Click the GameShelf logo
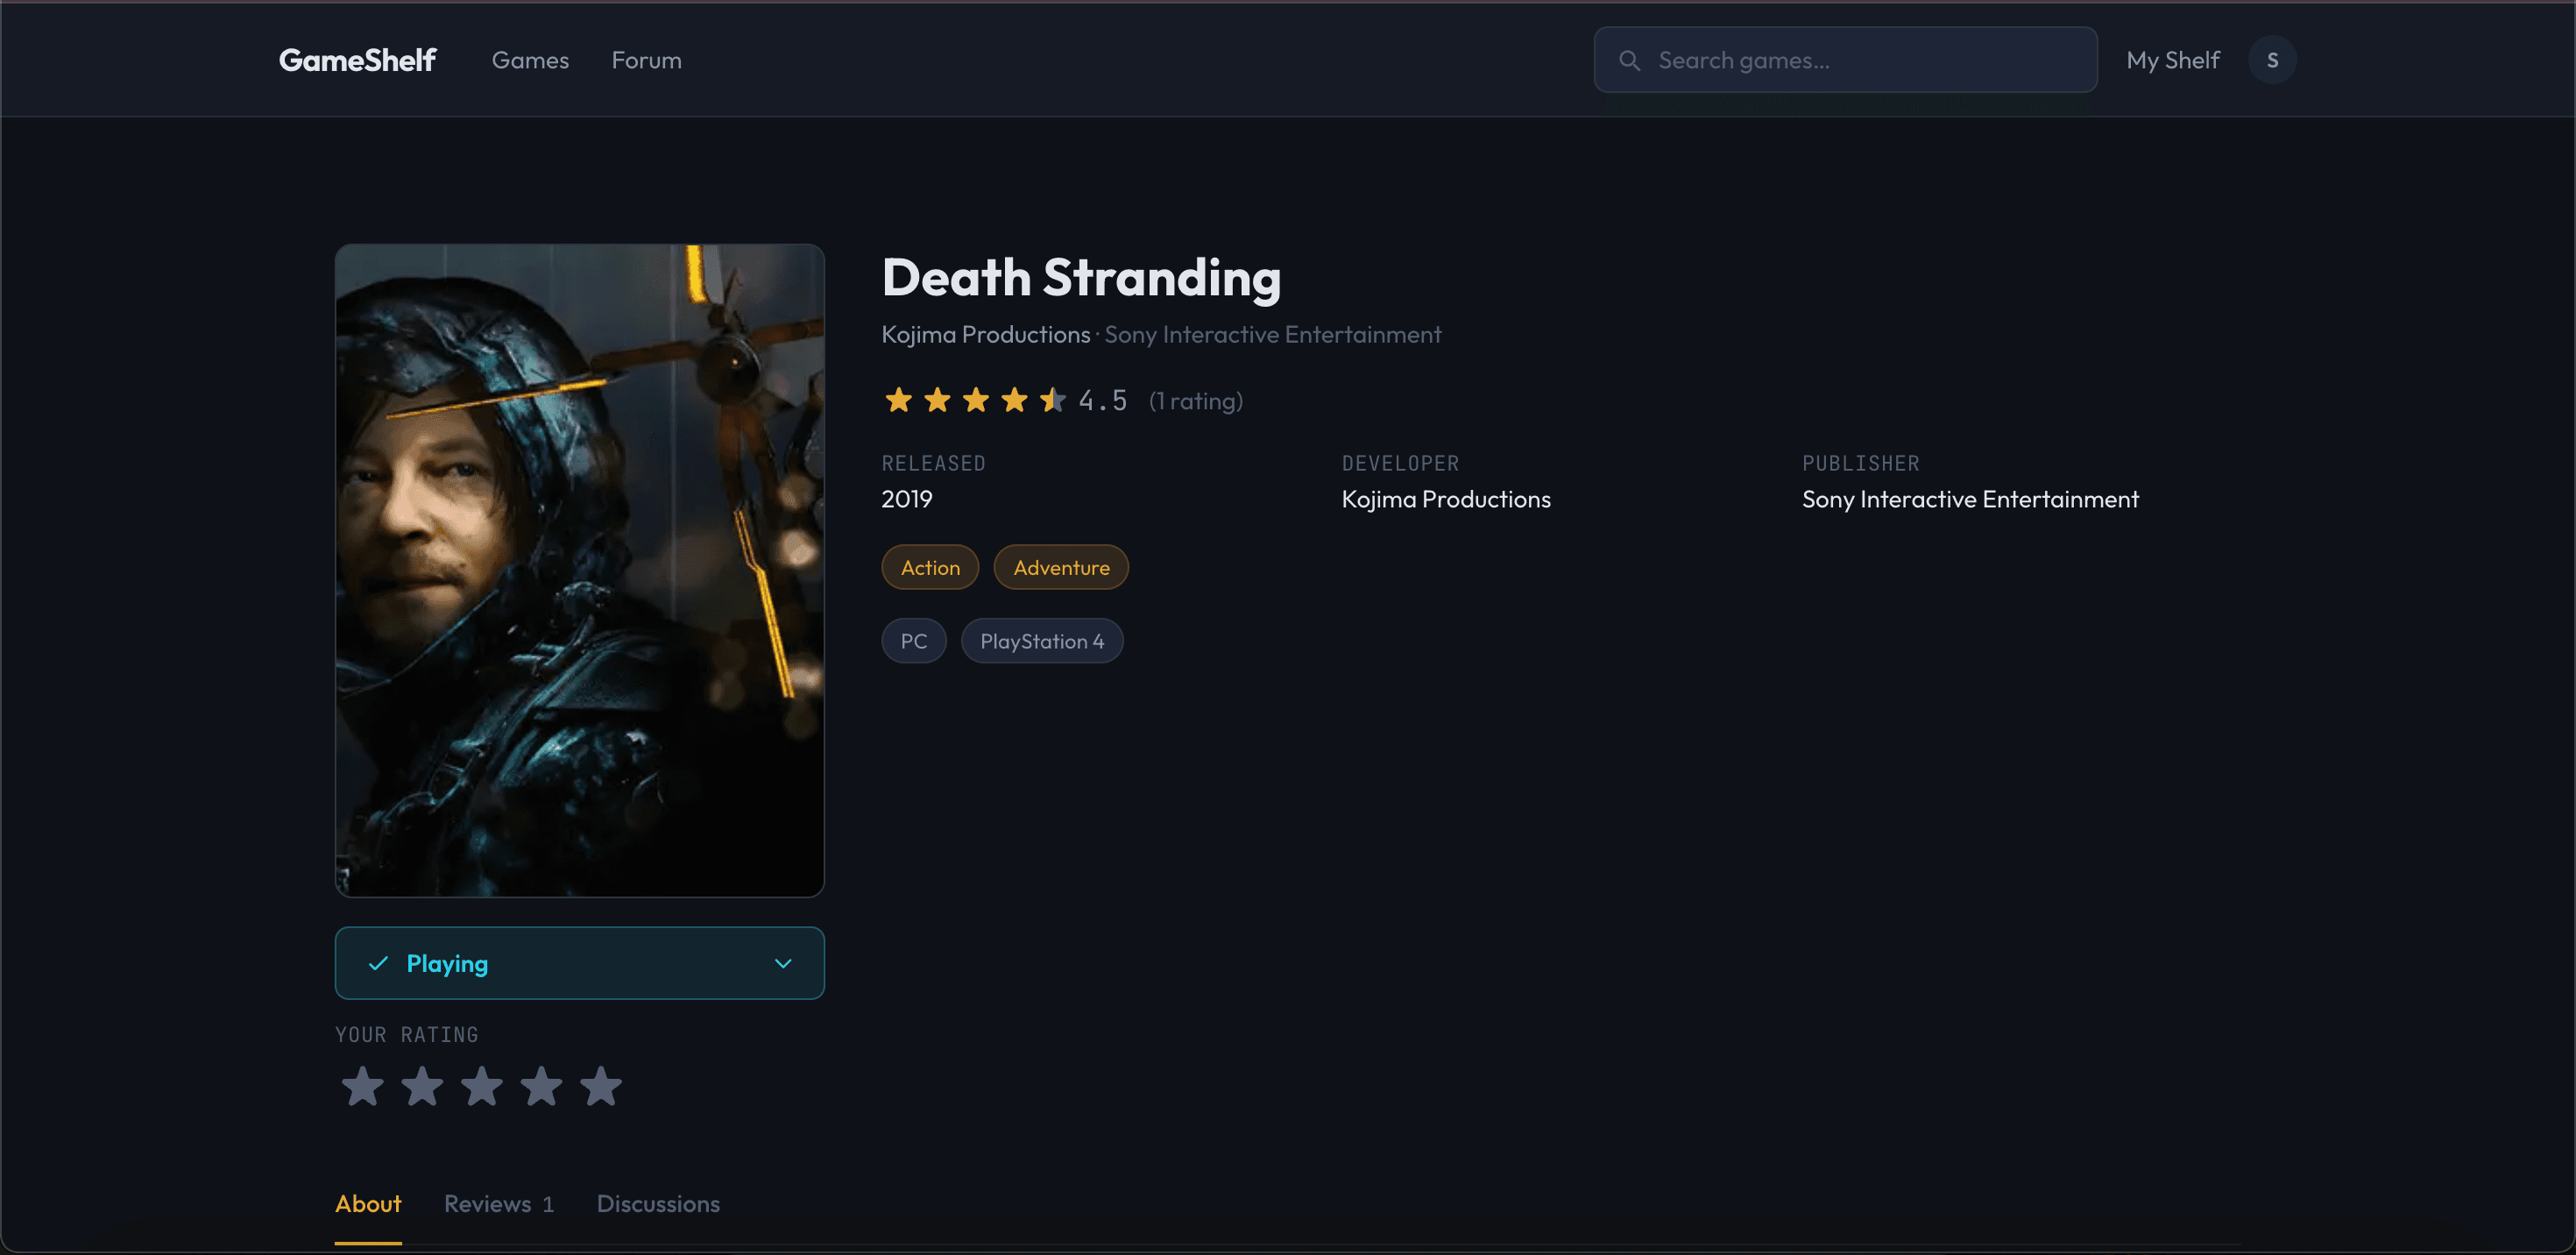This screenshot has height=1255, width=2576. click(x=357, y=60)
